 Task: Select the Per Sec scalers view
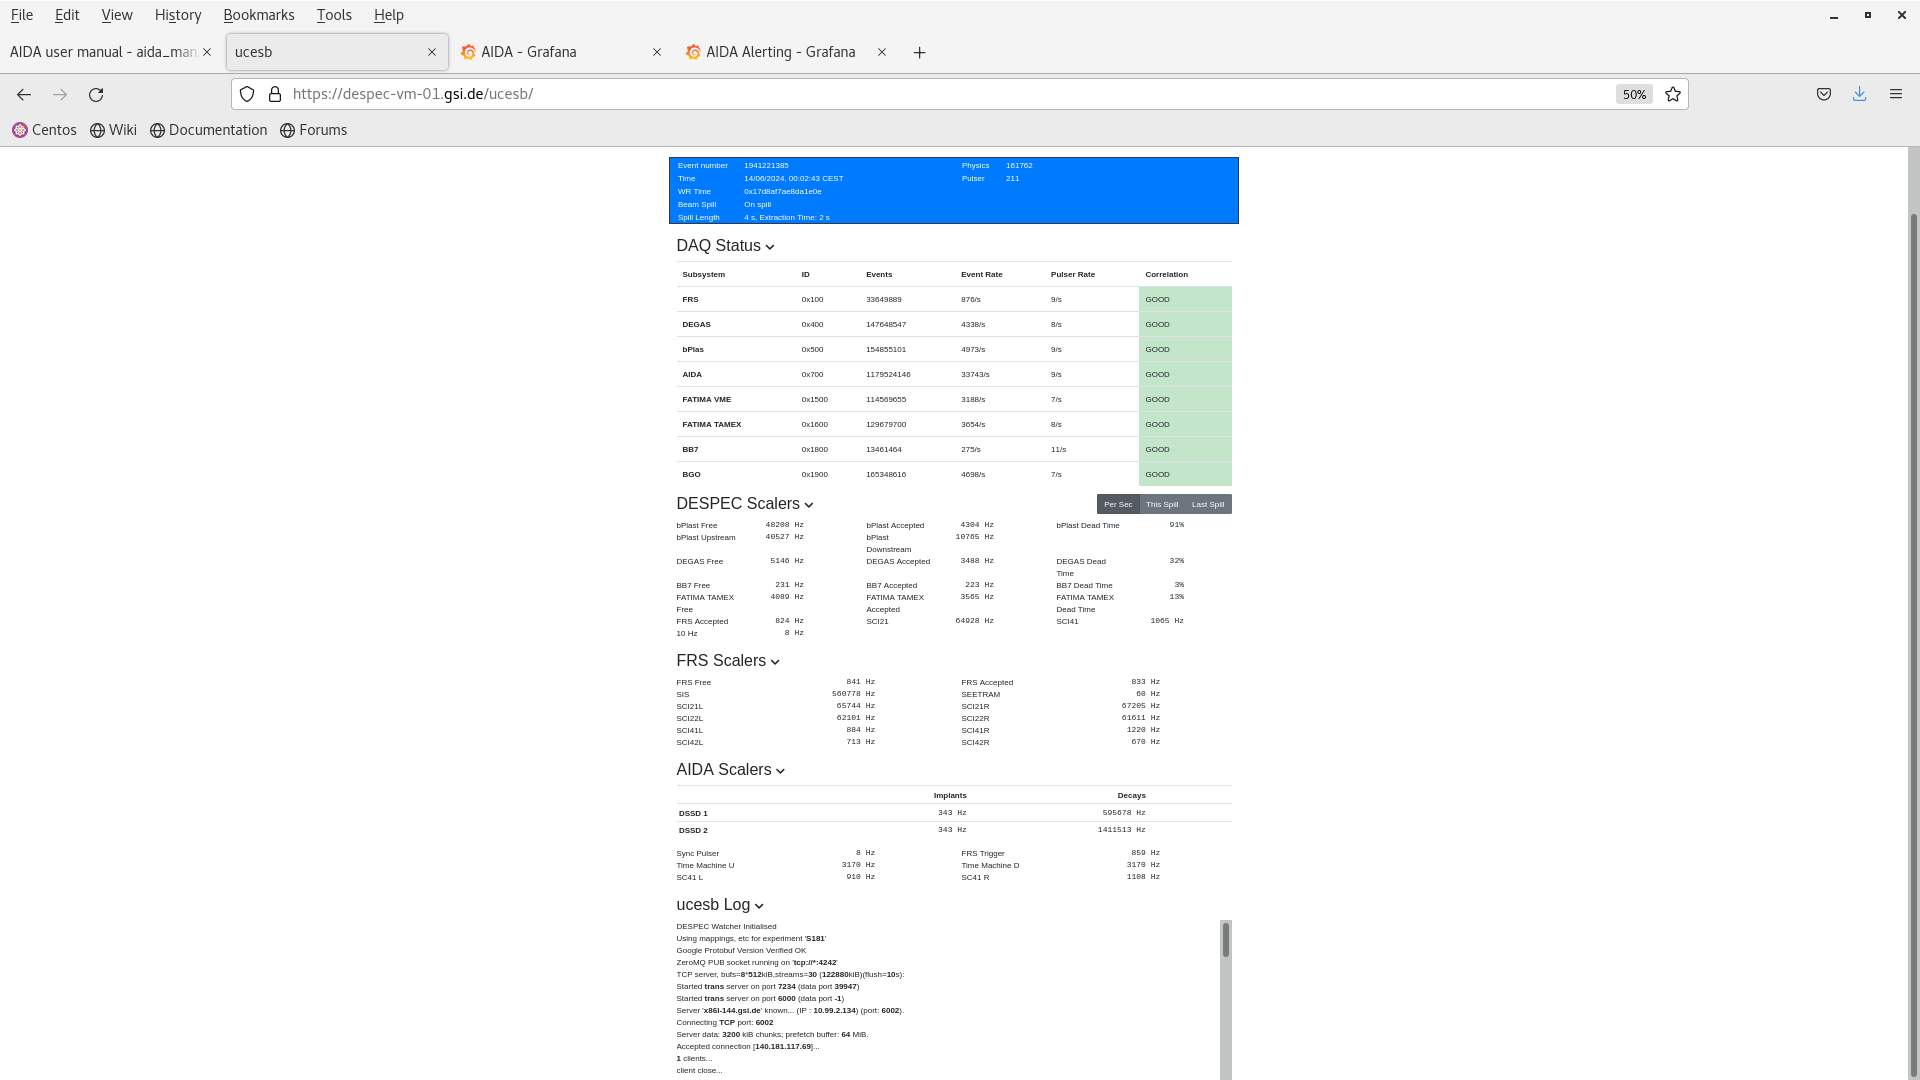[x=1118, y=502]
